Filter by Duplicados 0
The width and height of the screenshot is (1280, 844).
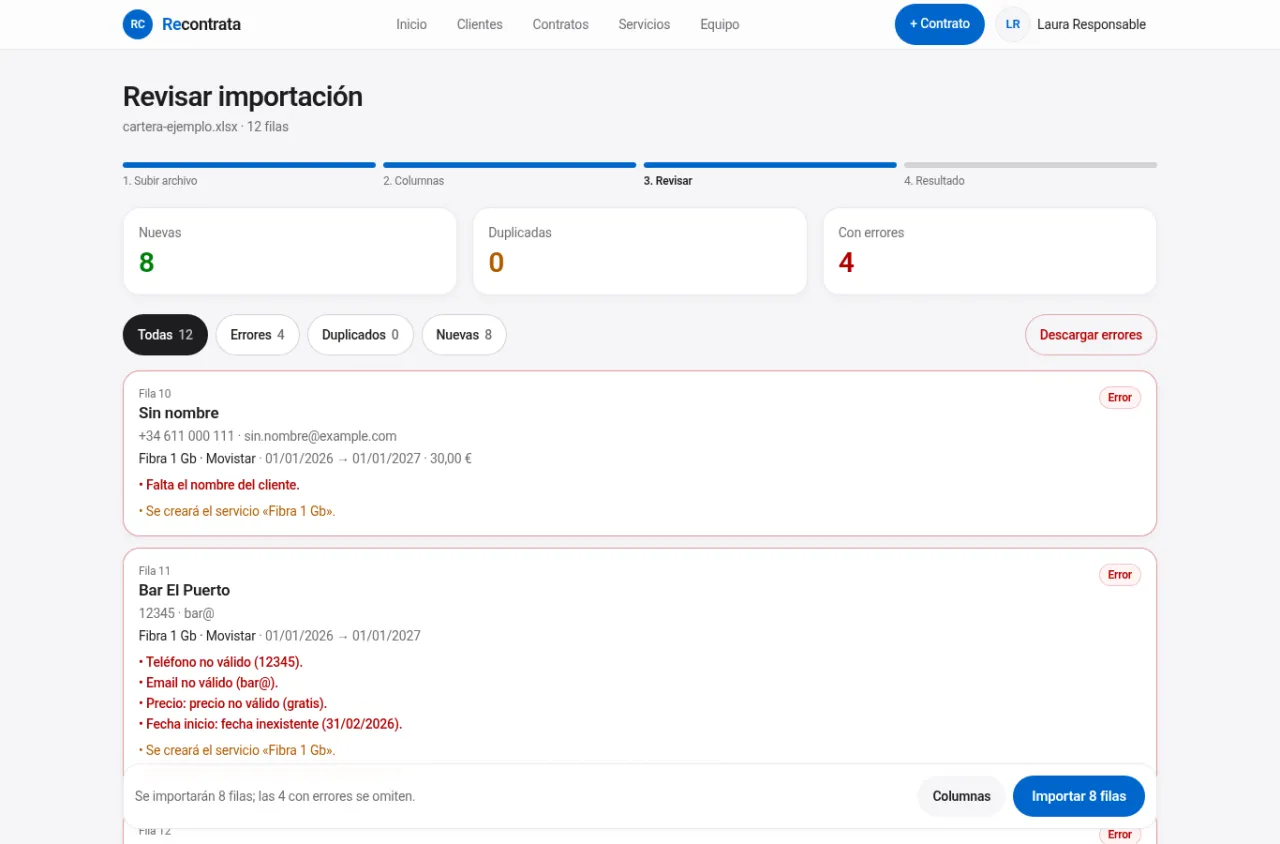pyautogui.click(x=360, y=335)
